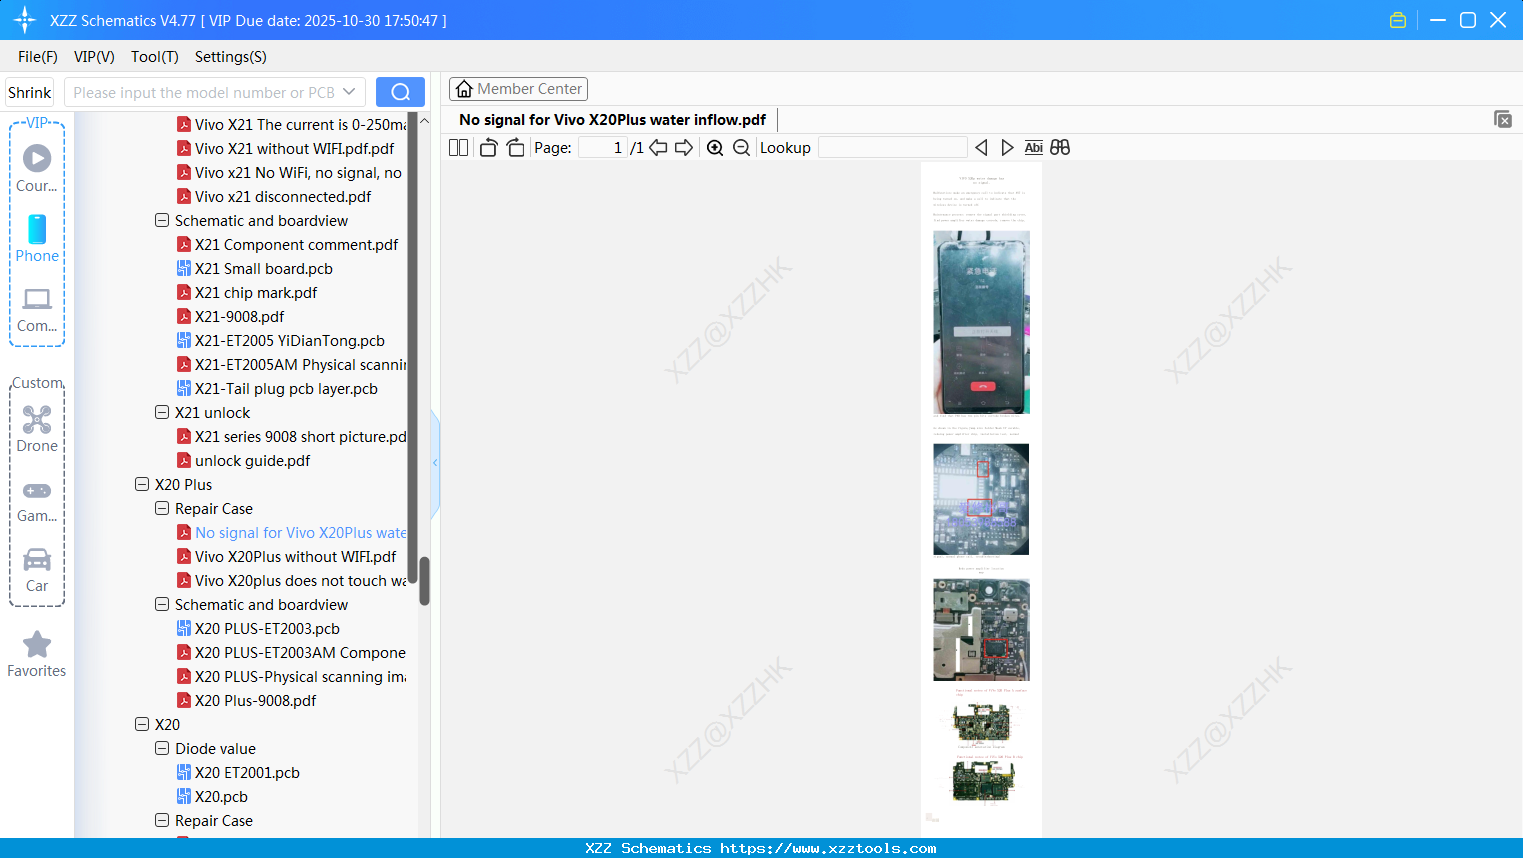Open the Tool menu
1523x858 pixels.
[x=155, y=57]
